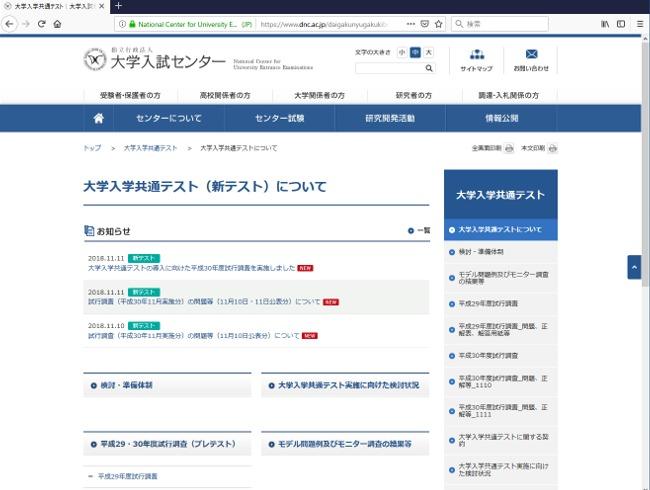Click the 平成29年度試行調査 sub-link below the box

[x=128, y=476]
